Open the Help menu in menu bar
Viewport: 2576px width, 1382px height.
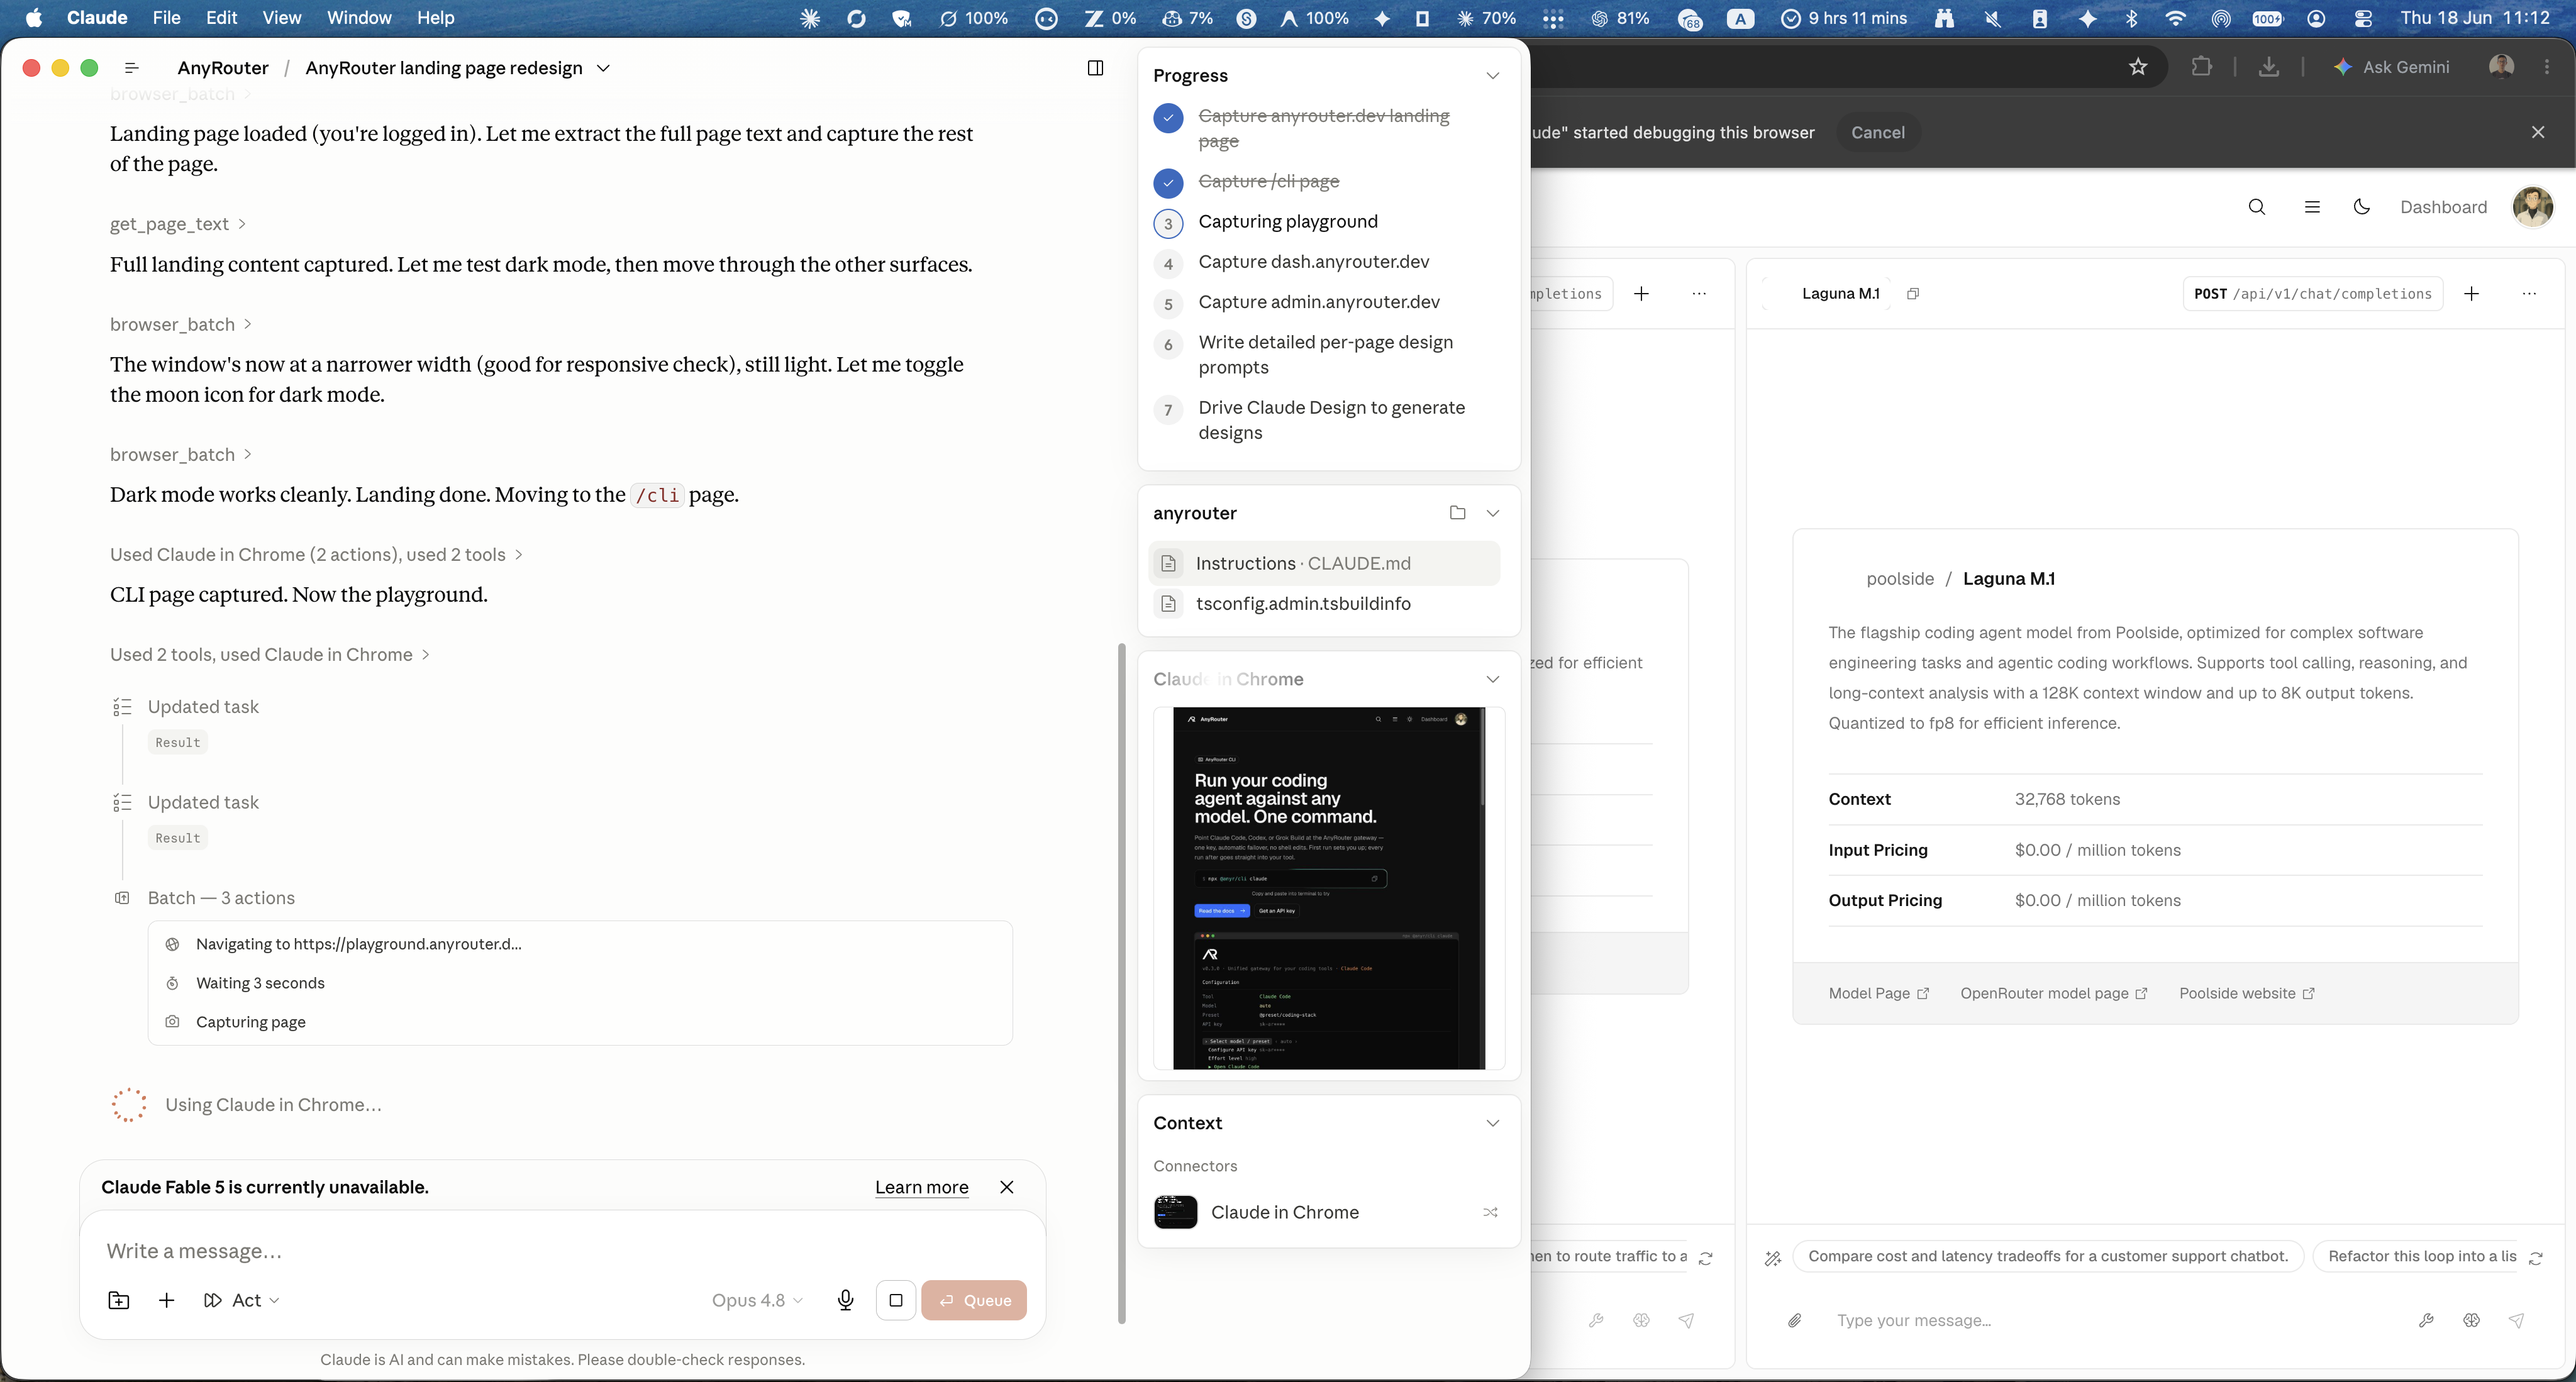(435, 18)
